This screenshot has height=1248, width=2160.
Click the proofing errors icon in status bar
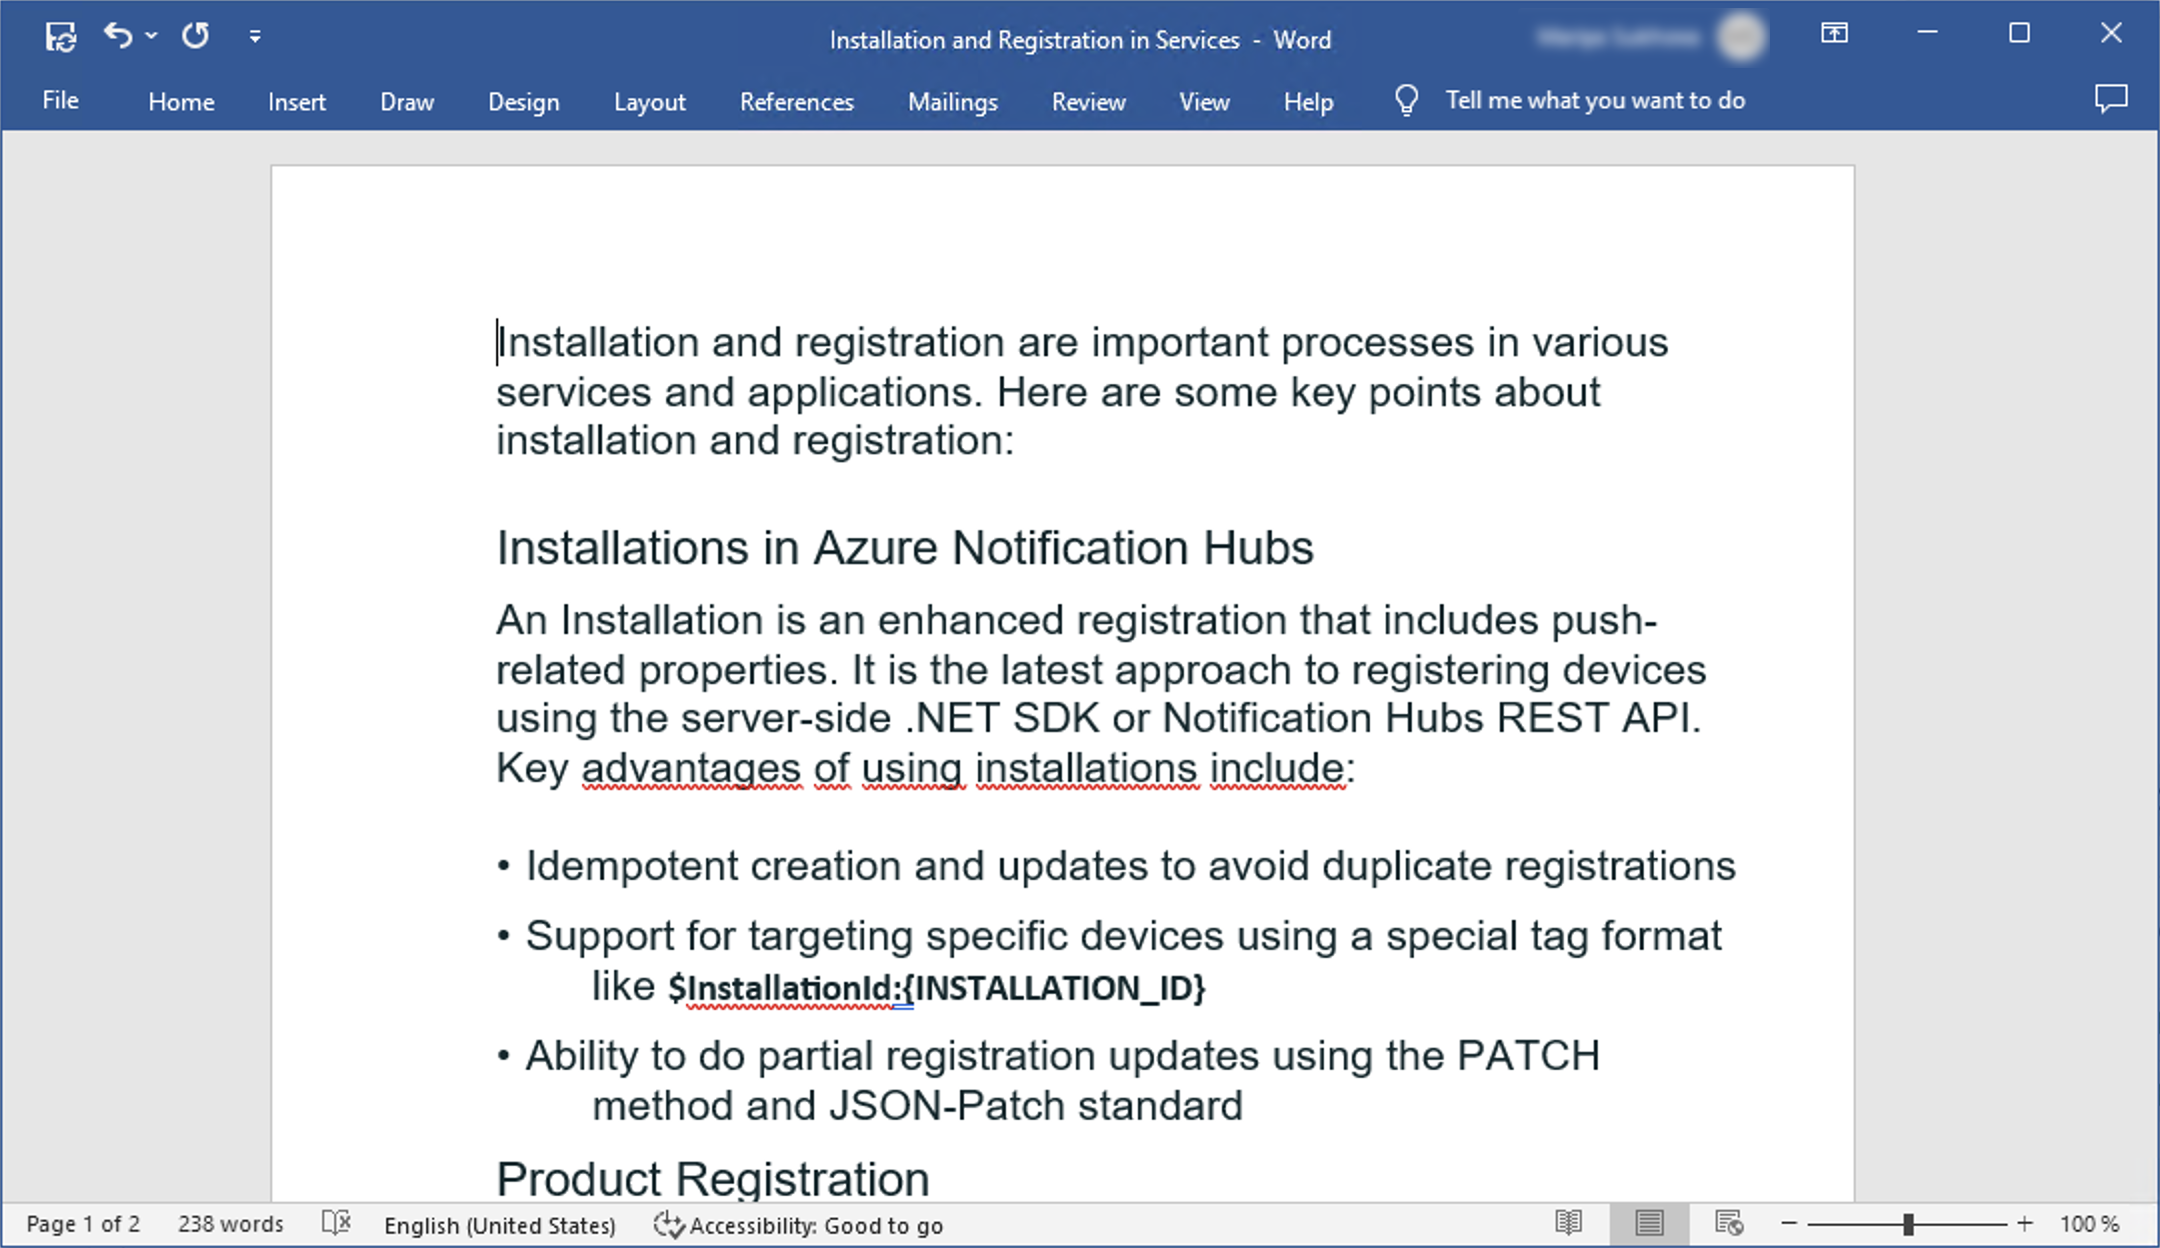(337, 1223)
